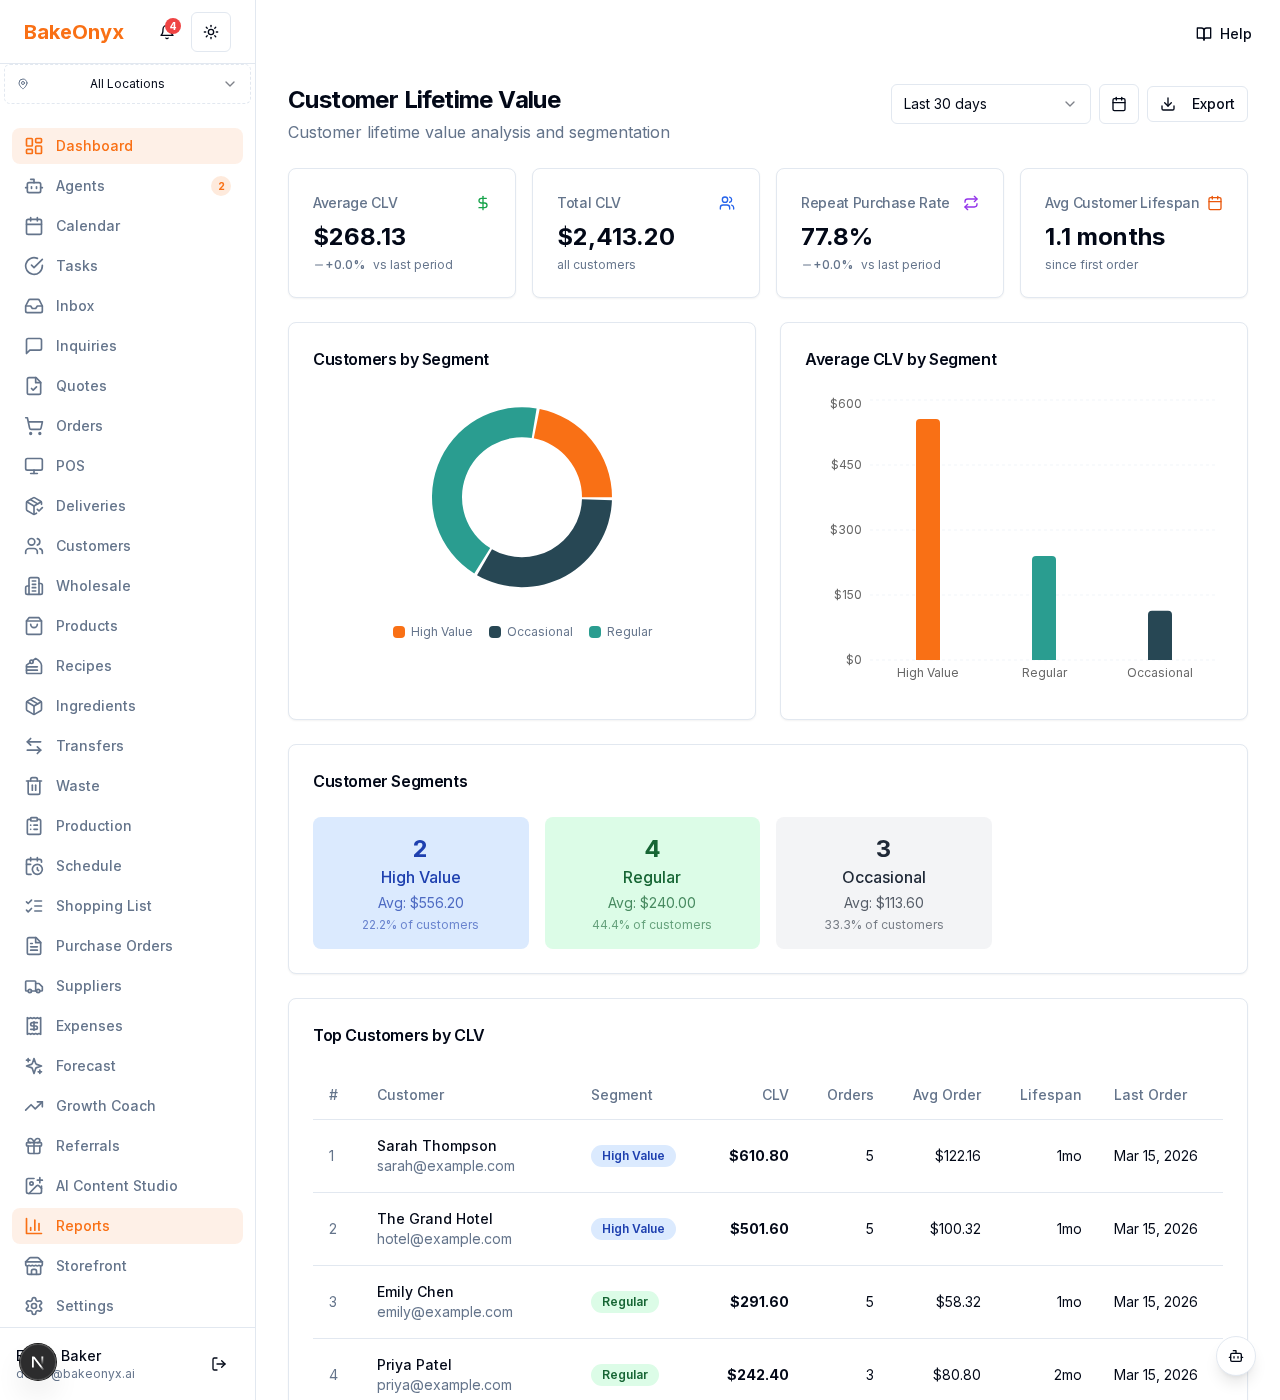Click the $610.80 CLV value
Screen dimensions: 1280x1400
tap(759, 1156)
